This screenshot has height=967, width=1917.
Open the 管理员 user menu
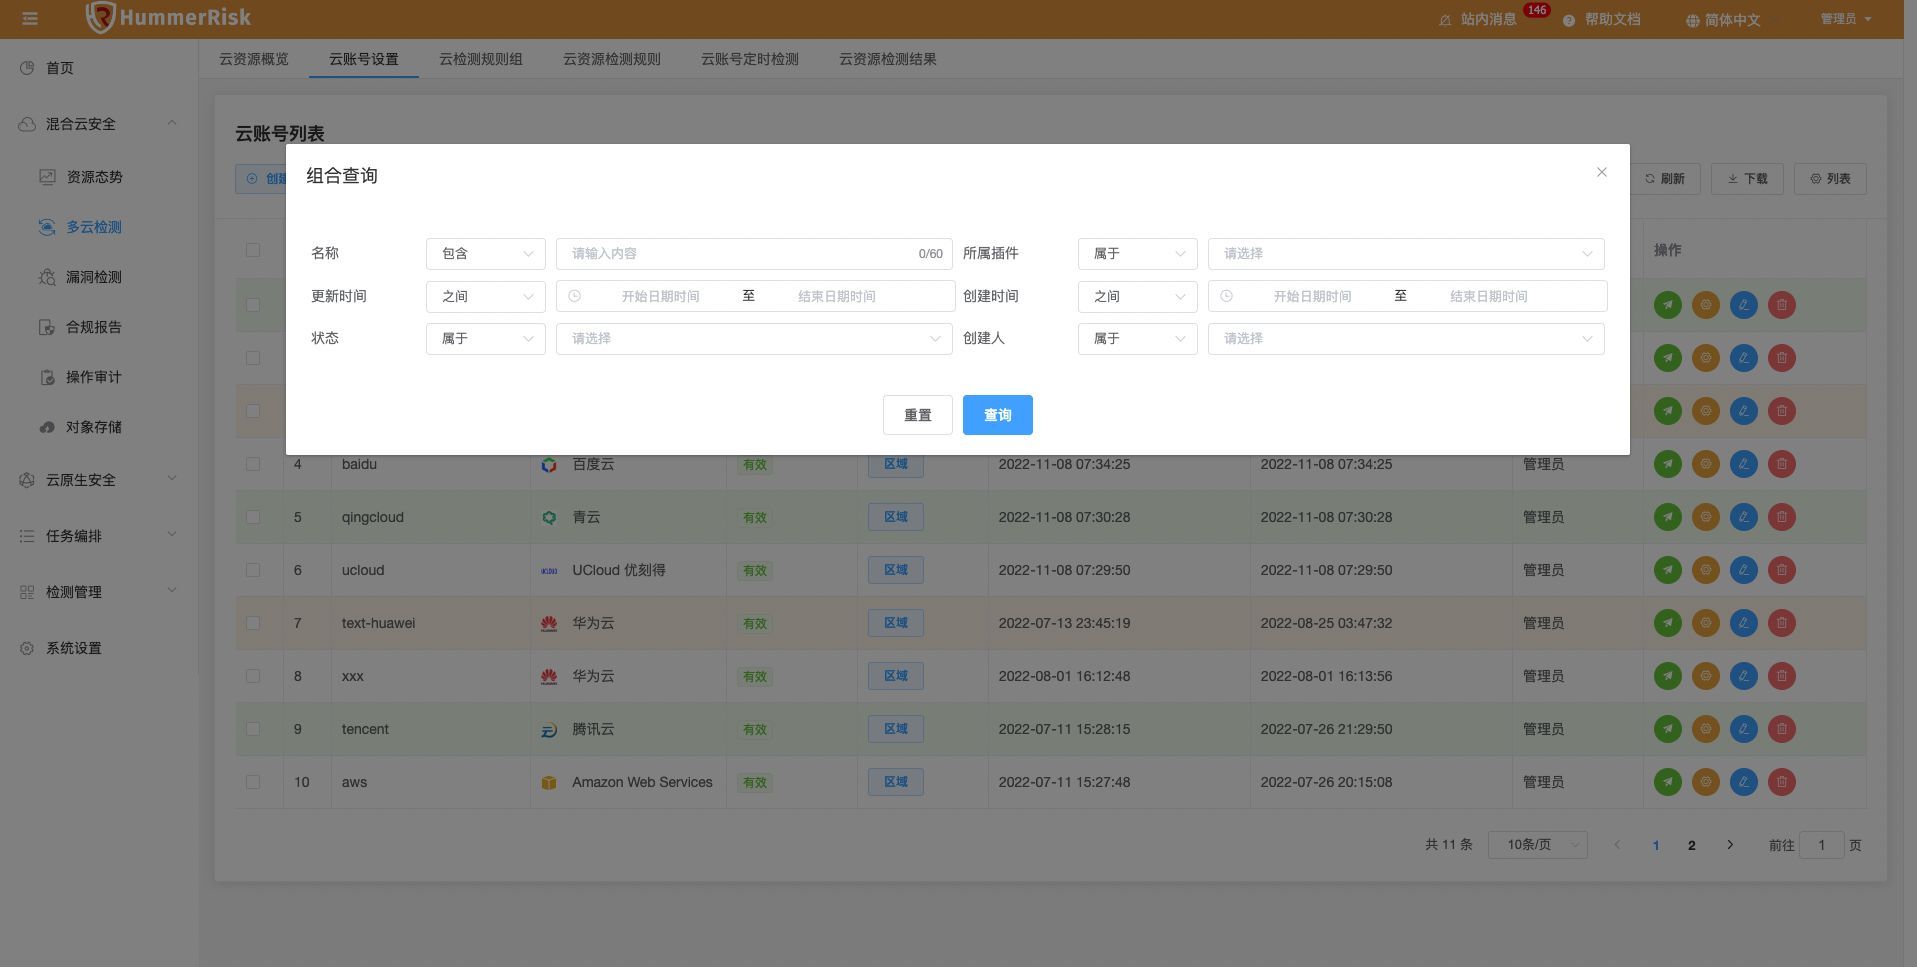coord(1846,19)
